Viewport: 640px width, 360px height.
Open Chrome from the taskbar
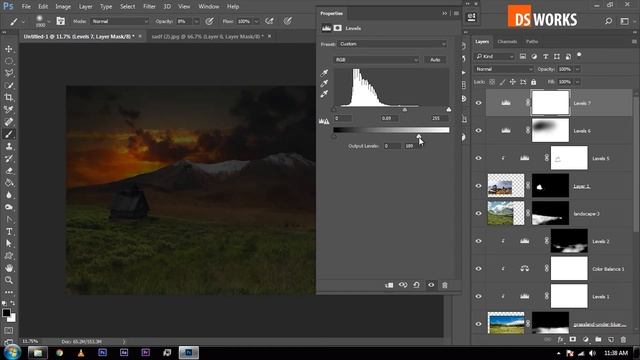[x=60, y=353]
